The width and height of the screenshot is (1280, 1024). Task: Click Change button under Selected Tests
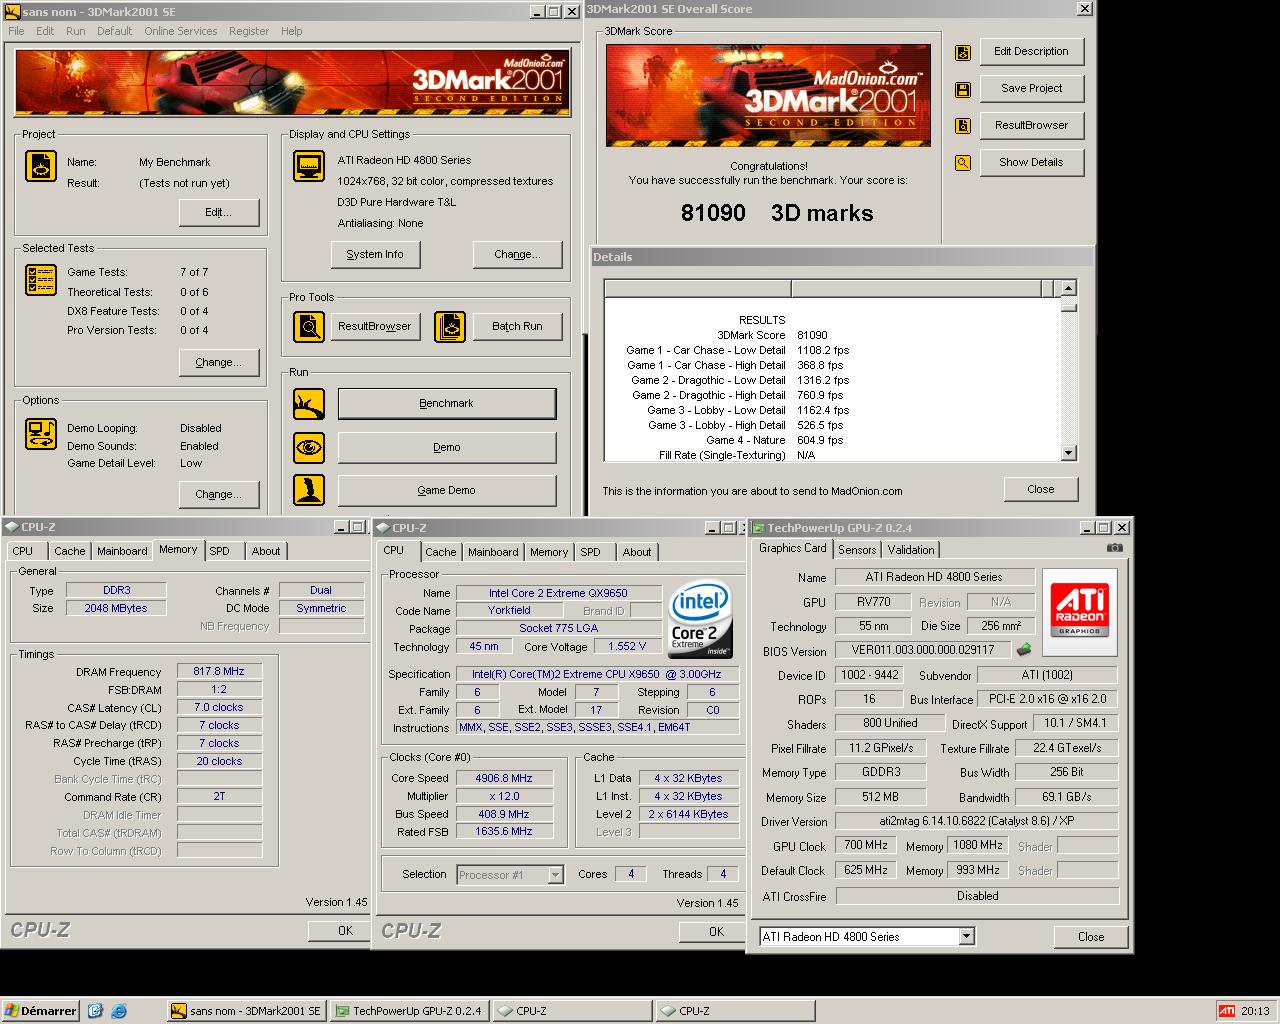point(219,362)
